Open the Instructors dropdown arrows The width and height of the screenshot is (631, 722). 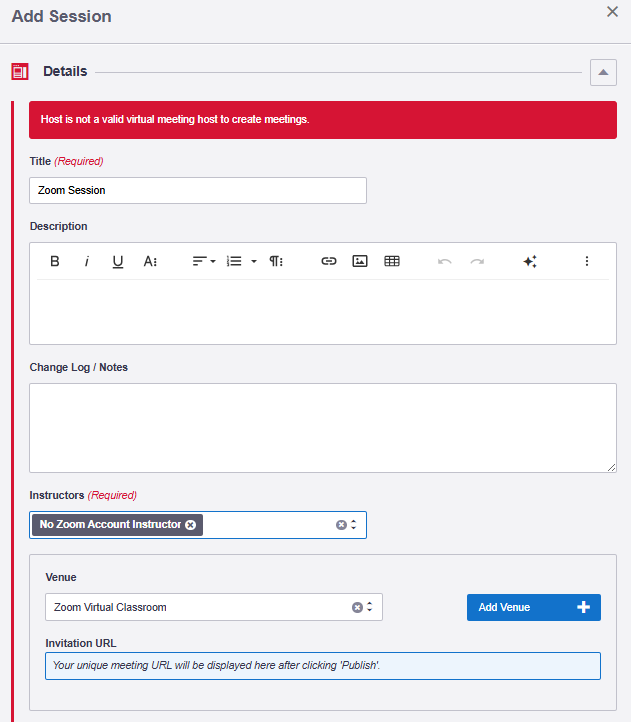354,524
